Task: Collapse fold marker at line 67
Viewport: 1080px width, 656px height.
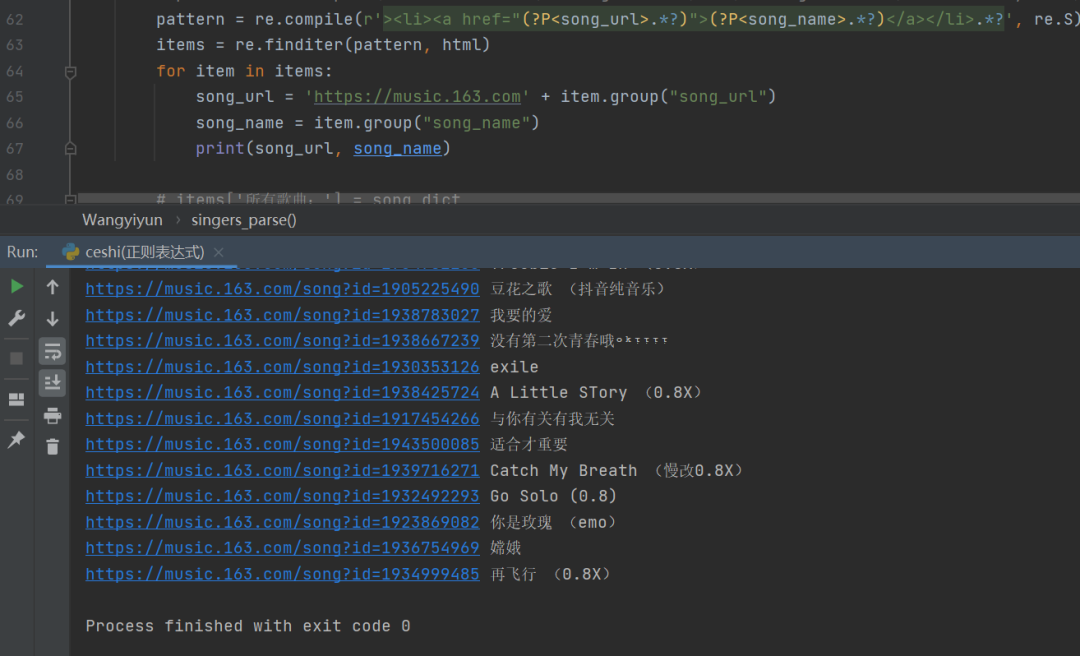Action: click(x=70, y=148)
